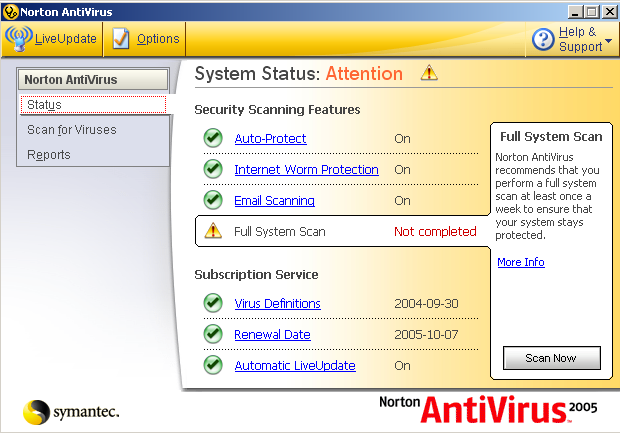Select the Status sidebar item
This screenshot has width=620, height=433.
[x=93, y=105]
